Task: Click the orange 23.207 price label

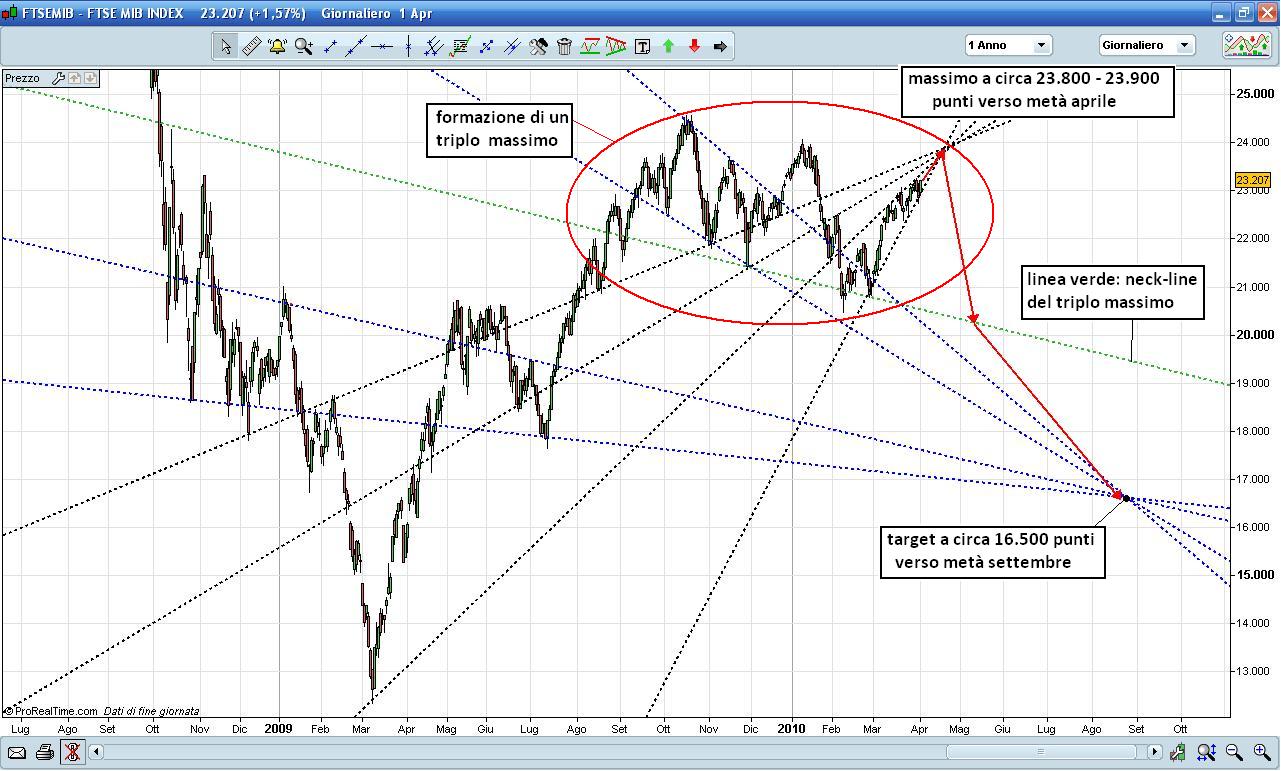Action: [x=1252, y=181]
